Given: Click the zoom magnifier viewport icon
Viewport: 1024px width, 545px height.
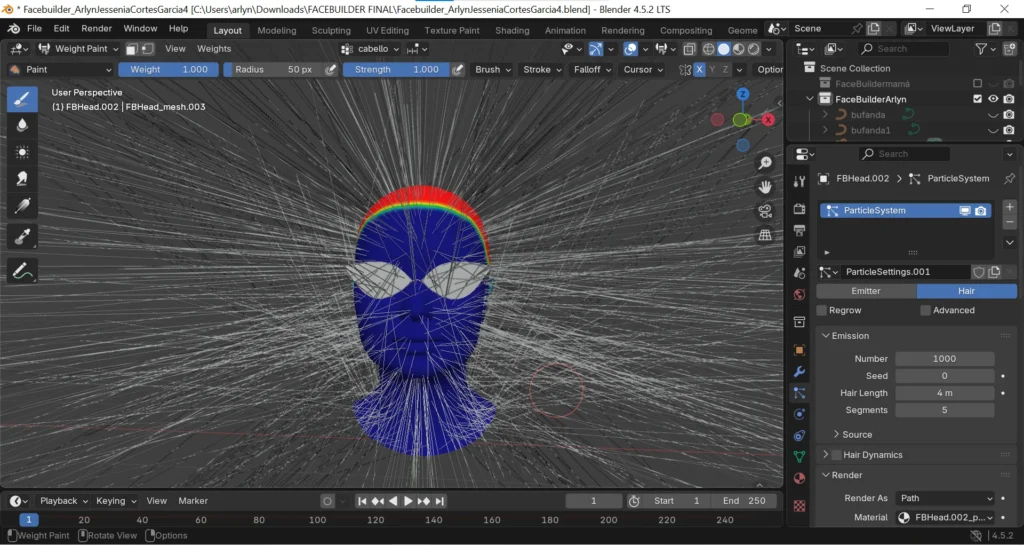Looking at the screenshot, I should point(765,163).
